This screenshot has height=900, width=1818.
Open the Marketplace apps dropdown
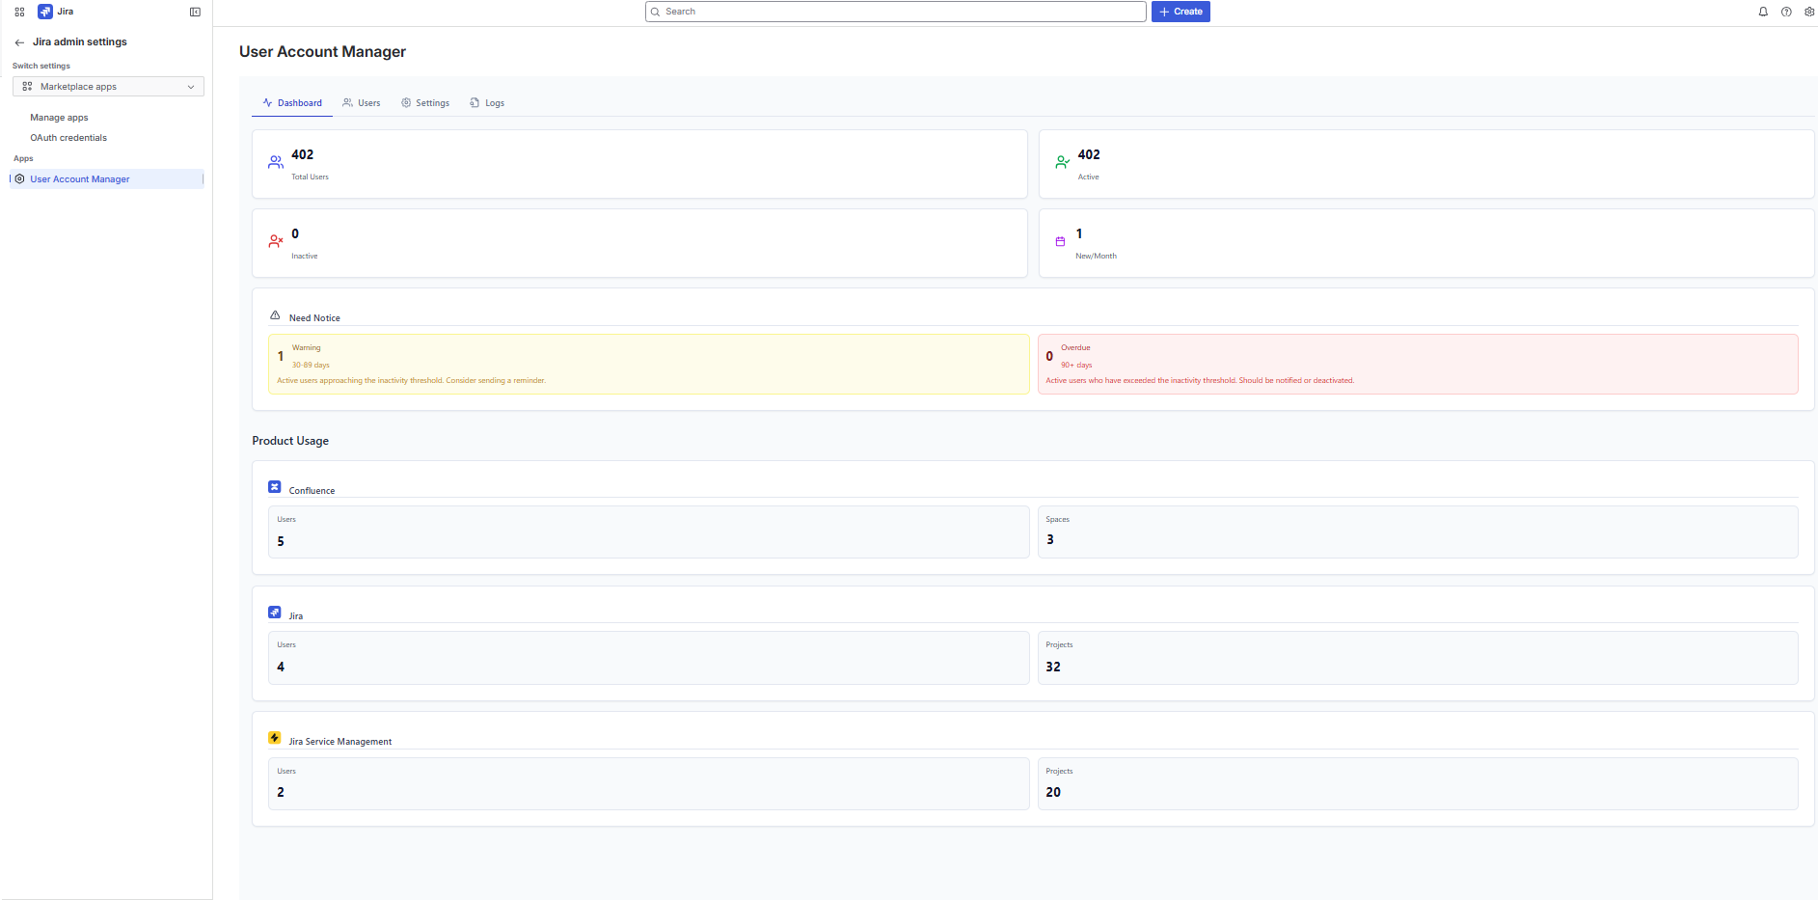tap(108, 86)
